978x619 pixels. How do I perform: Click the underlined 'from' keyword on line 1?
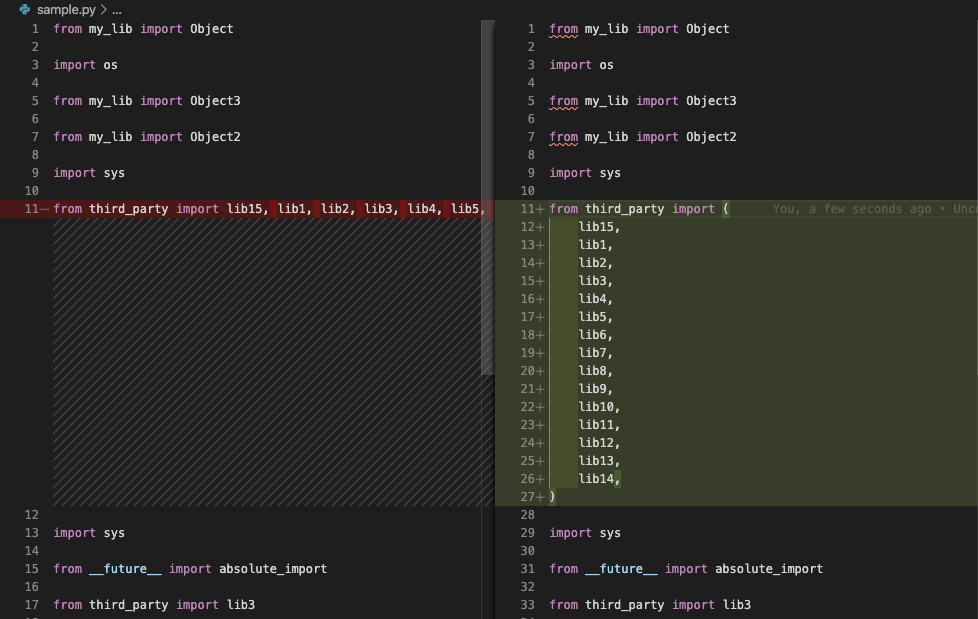pos(563,28)
